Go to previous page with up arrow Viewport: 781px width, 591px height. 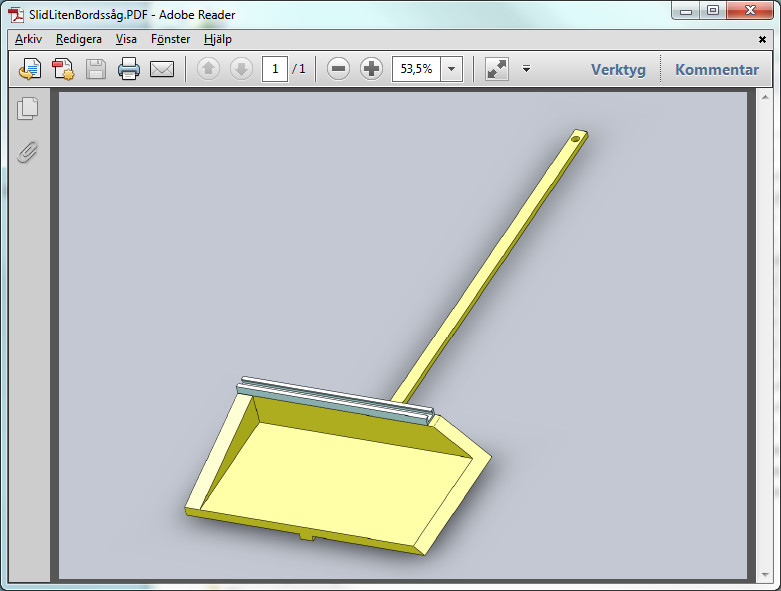point(208,69)
